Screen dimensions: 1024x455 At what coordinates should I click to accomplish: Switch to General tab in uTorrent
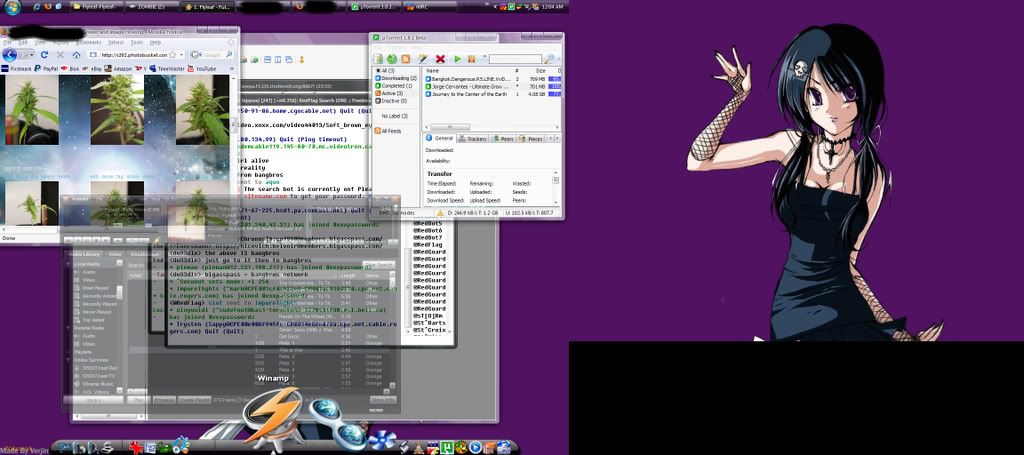pos(440,138)
